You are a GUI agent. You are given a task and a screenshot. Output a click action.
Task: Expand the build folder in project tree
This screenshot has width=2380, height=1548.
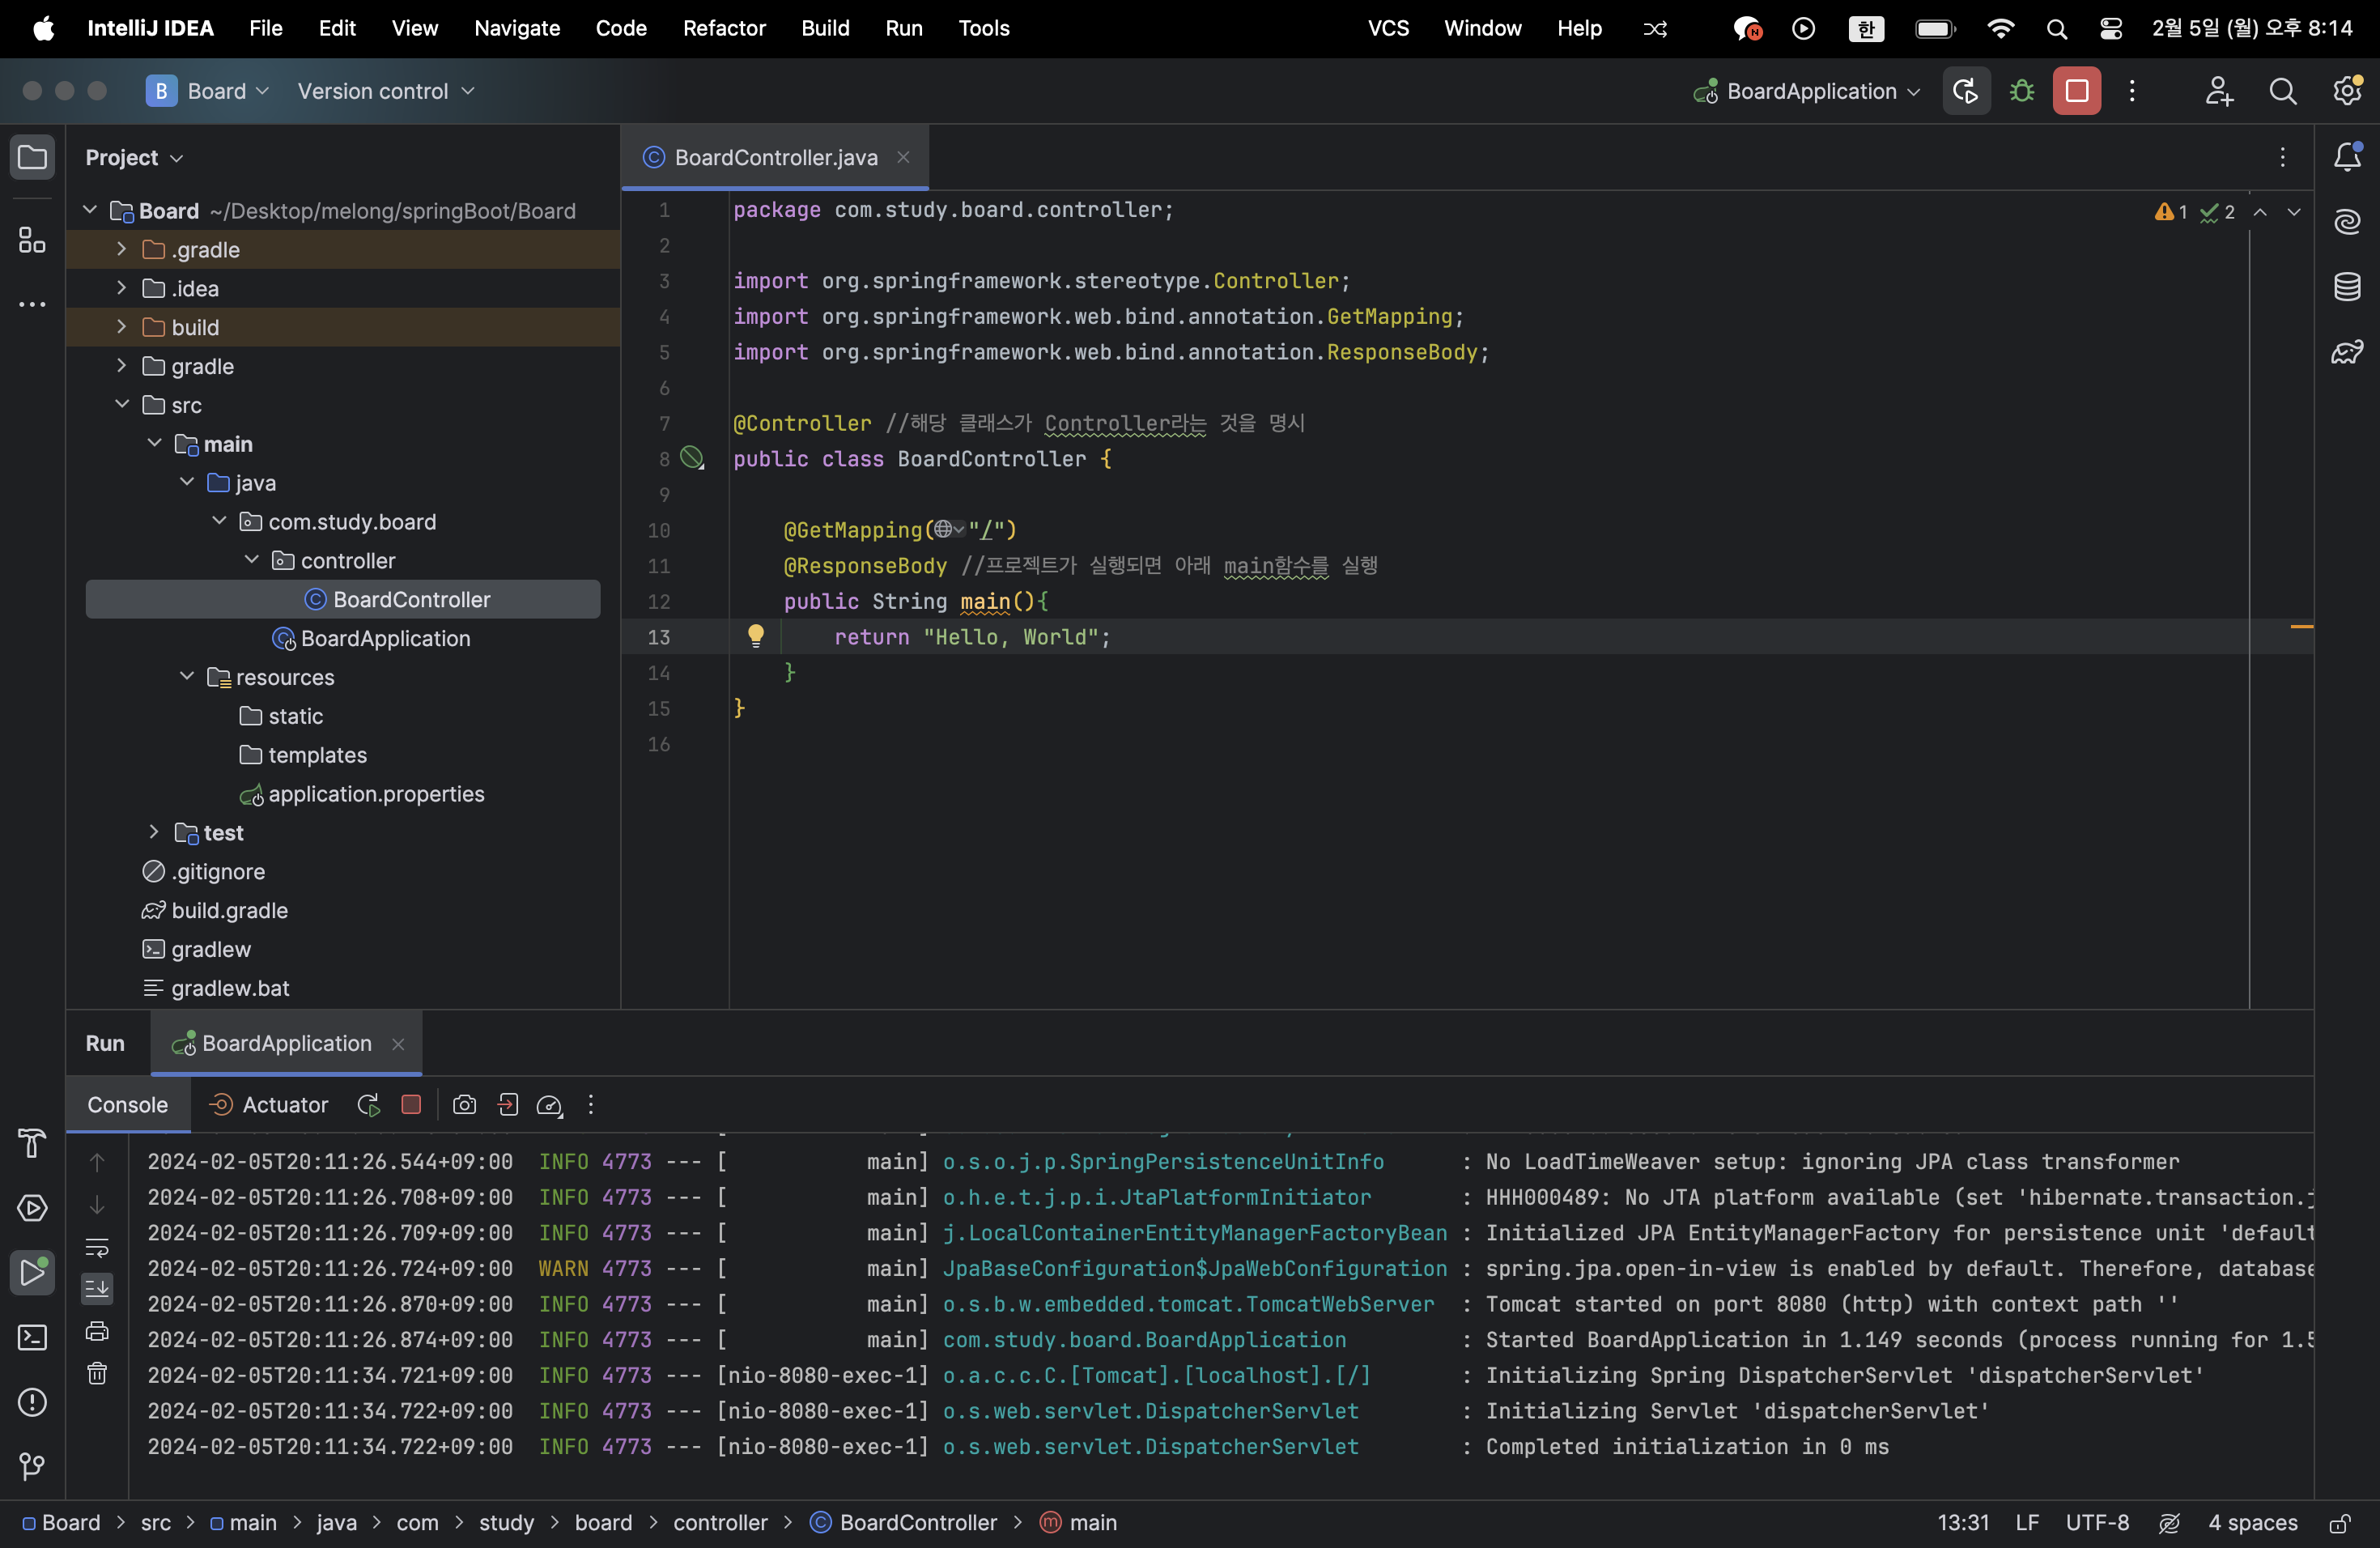pos(121,327)
